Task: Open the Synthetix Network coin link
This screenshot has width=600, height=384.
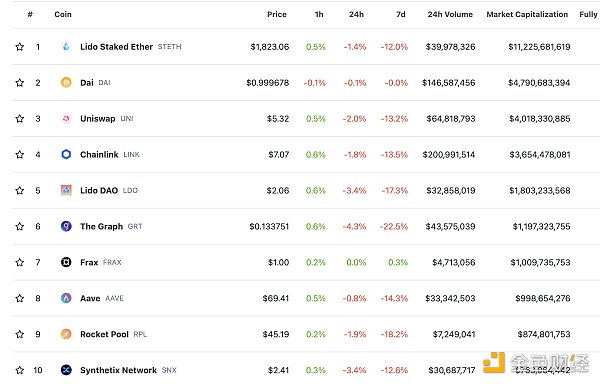Action: pyautogui.click(x=118, y=370)
